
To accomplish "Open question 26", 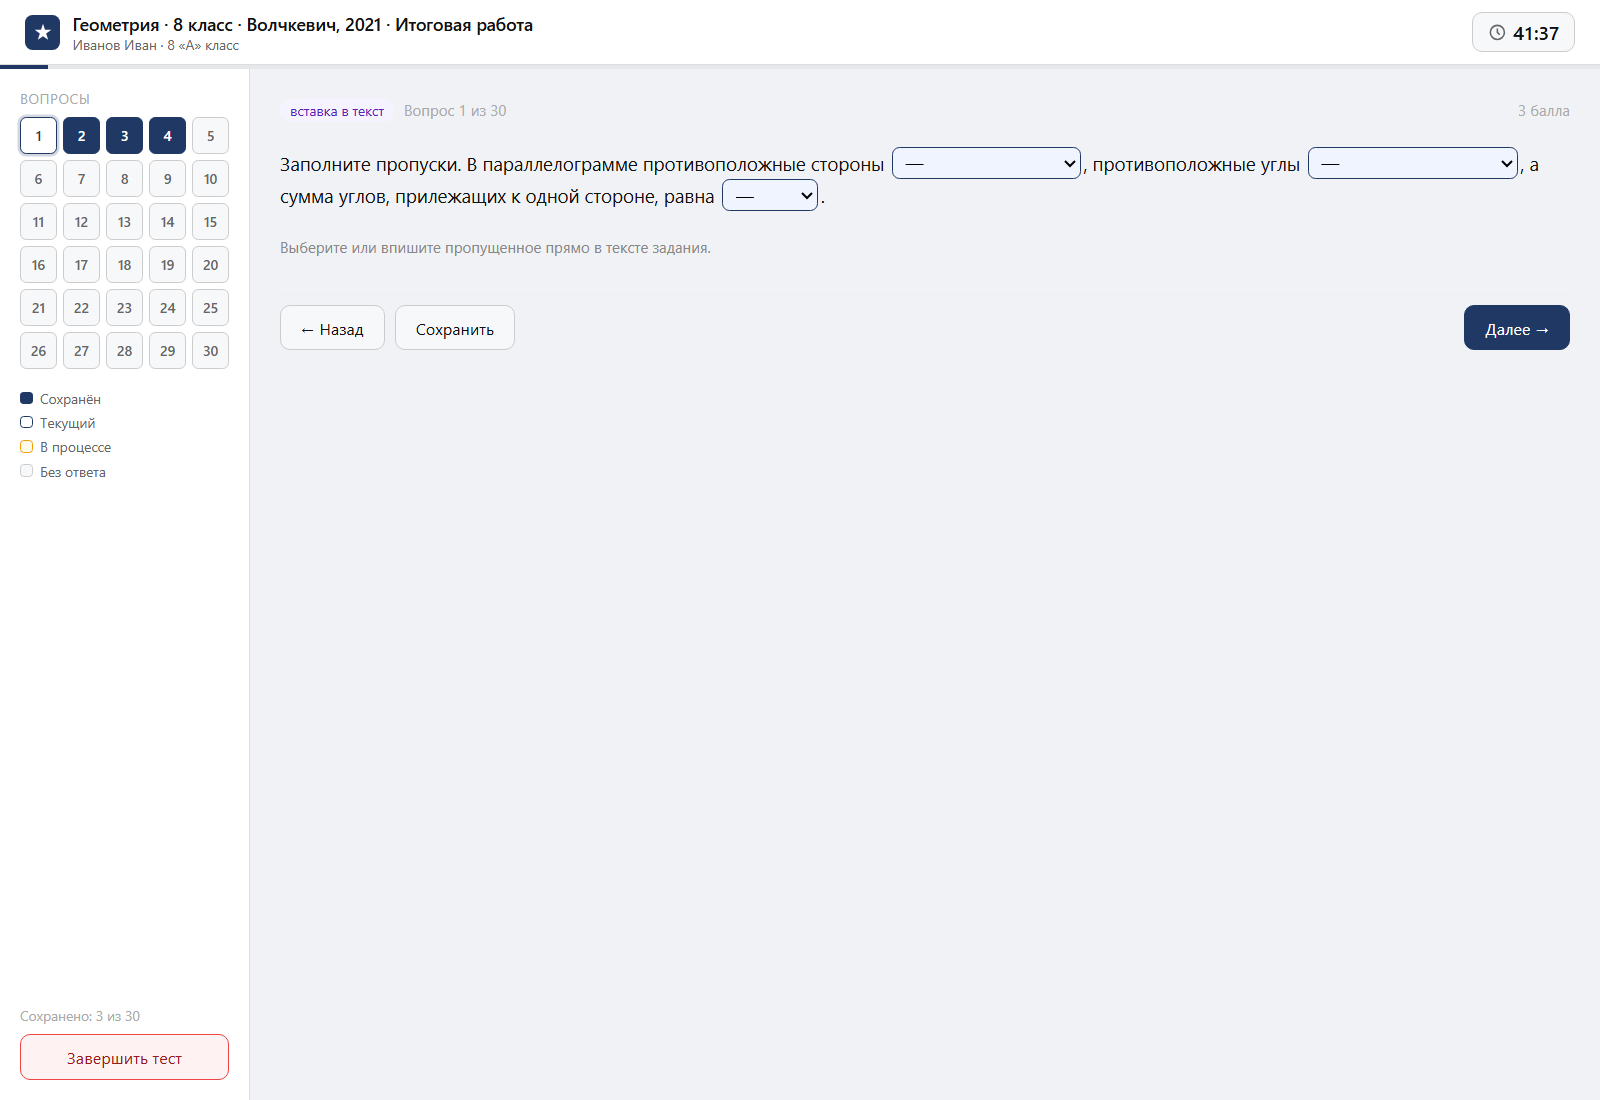I will [x=38, y=351].
